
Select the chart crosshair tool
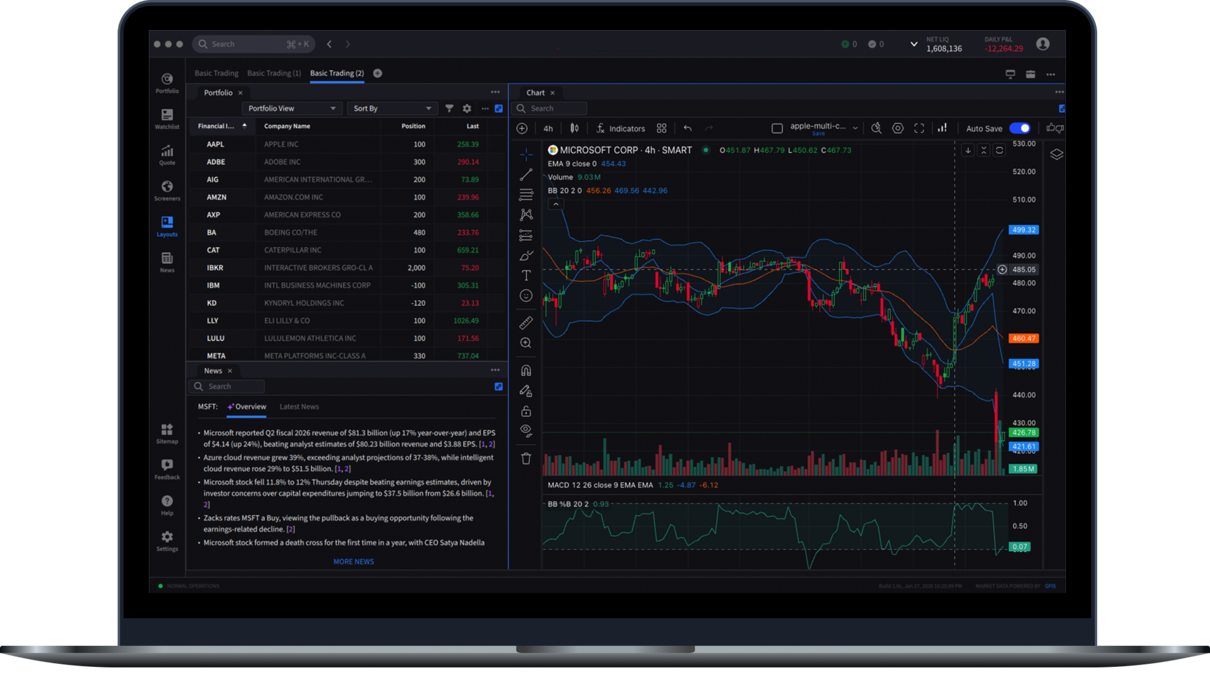526,155
